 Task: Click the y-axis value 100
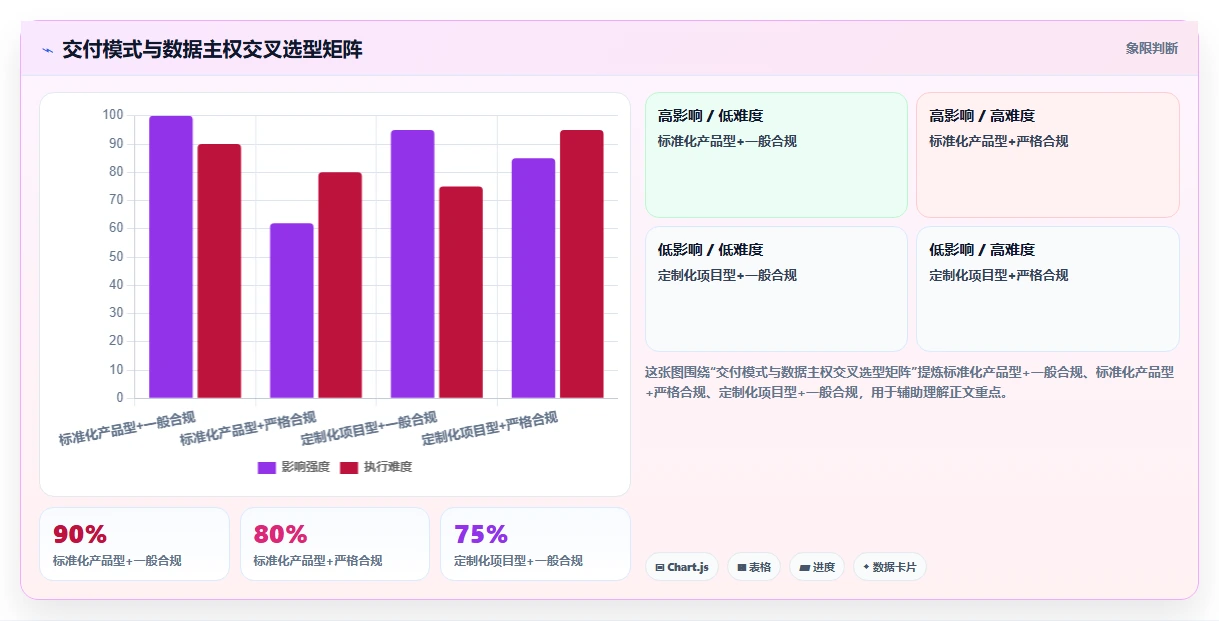112,116
